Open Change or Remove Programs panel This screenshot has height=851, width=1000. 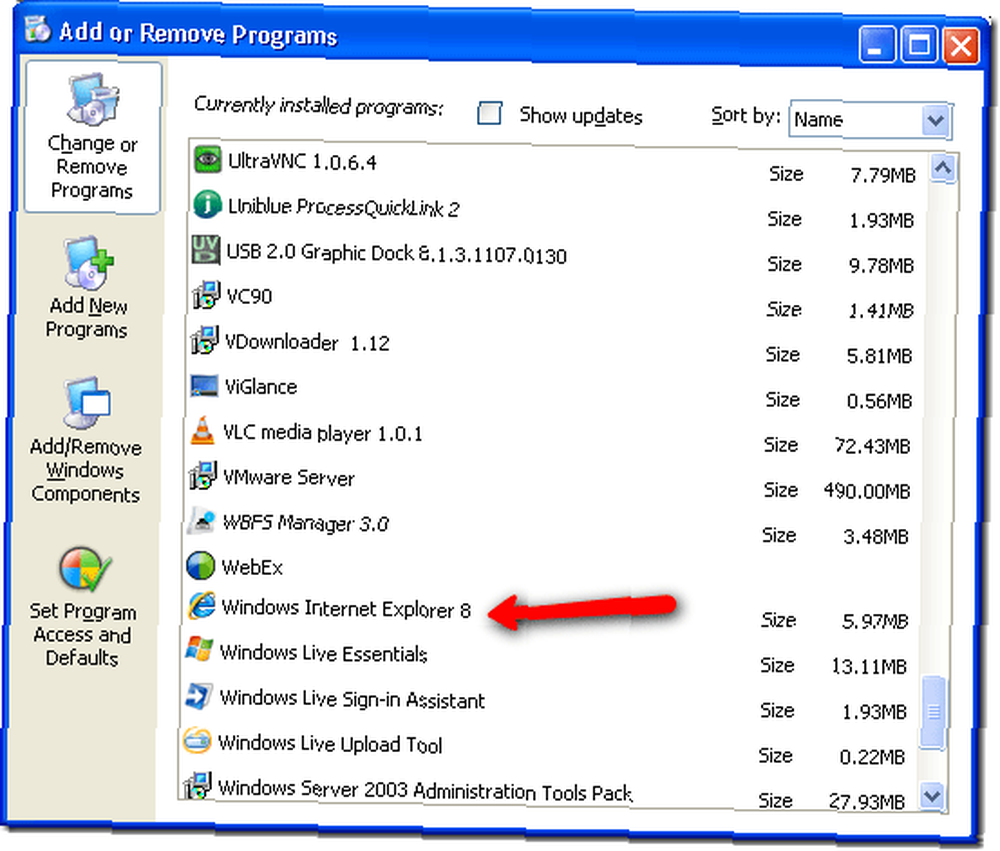[92, 137]
